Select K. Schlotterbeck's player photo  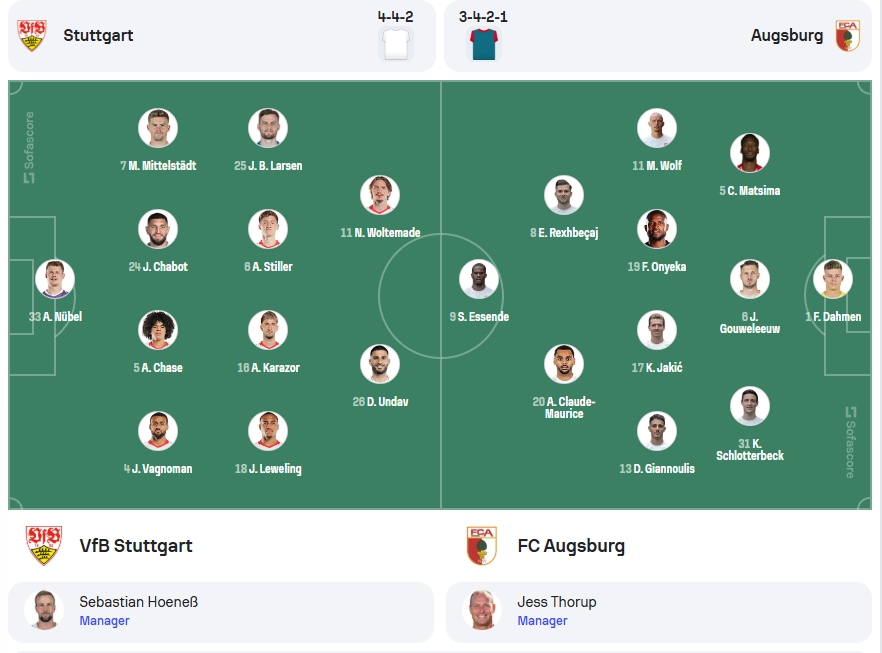tap(750, 406)
